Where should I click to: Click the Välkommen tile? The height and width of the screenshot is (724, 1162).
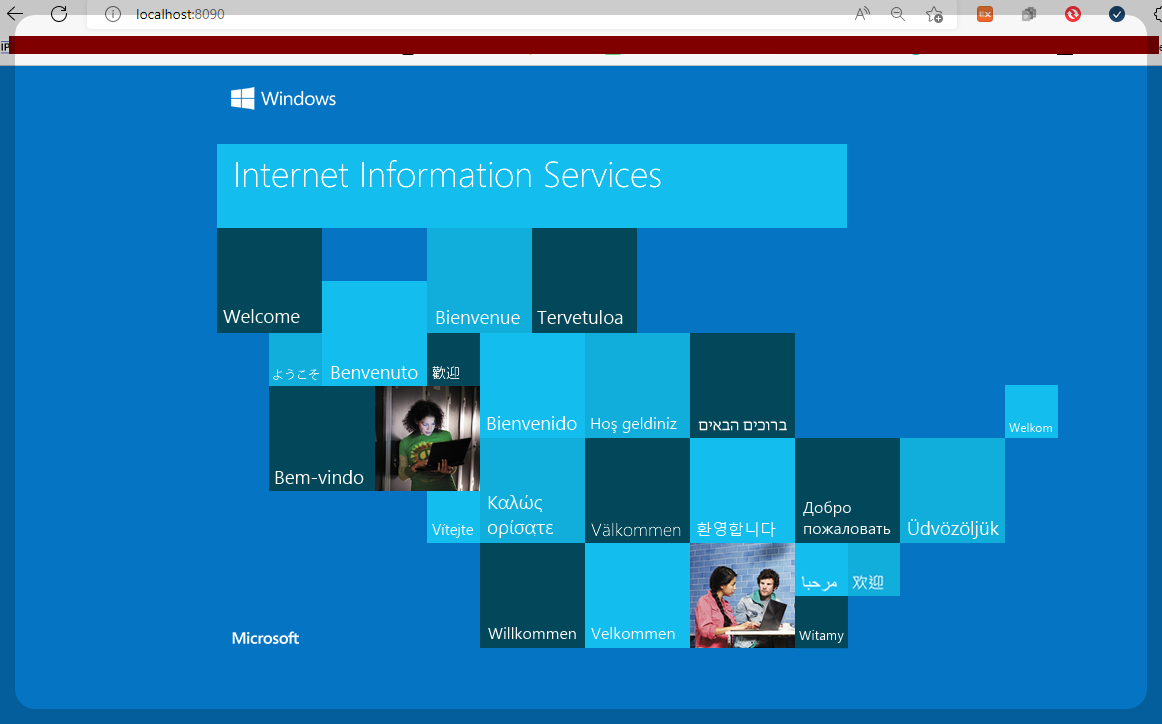click(x=637, y=491)
